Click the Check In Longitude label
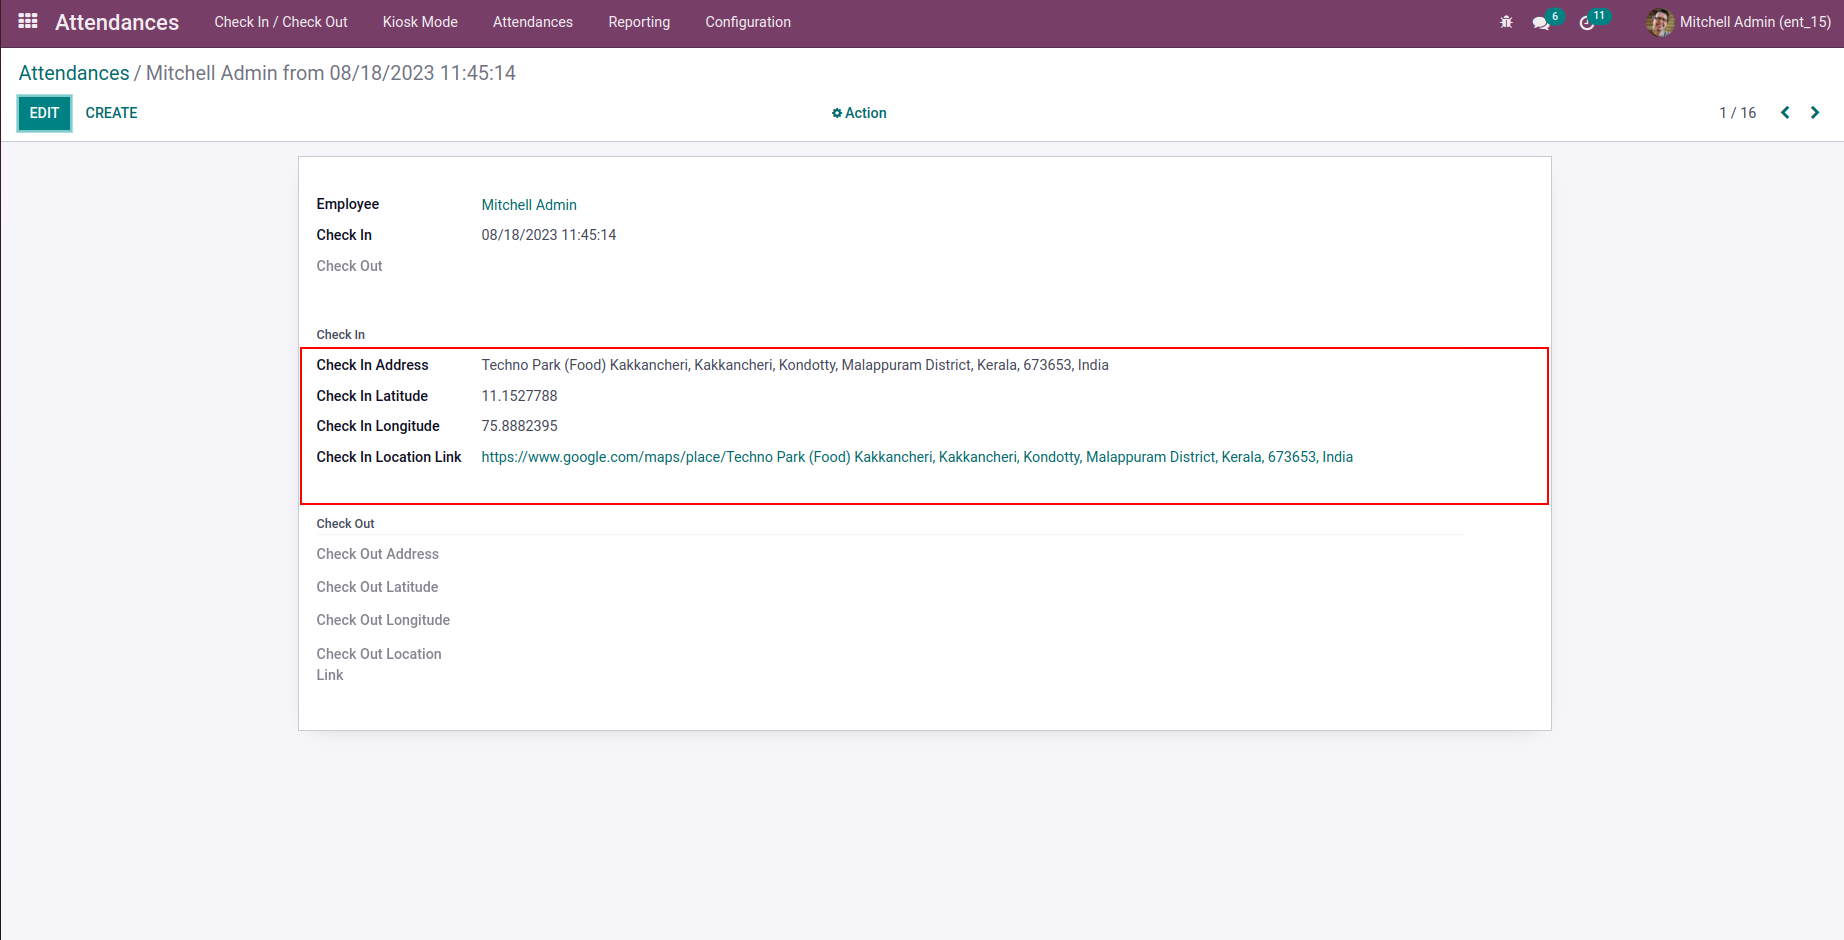The image size is (1844, 940). [x=378, y=426]
